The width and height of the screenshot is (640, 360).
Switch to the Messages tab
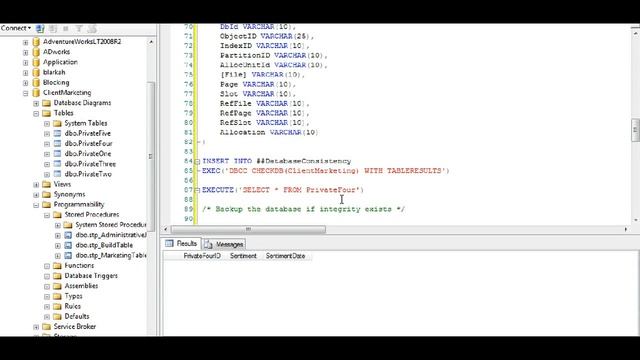[224, 244]
